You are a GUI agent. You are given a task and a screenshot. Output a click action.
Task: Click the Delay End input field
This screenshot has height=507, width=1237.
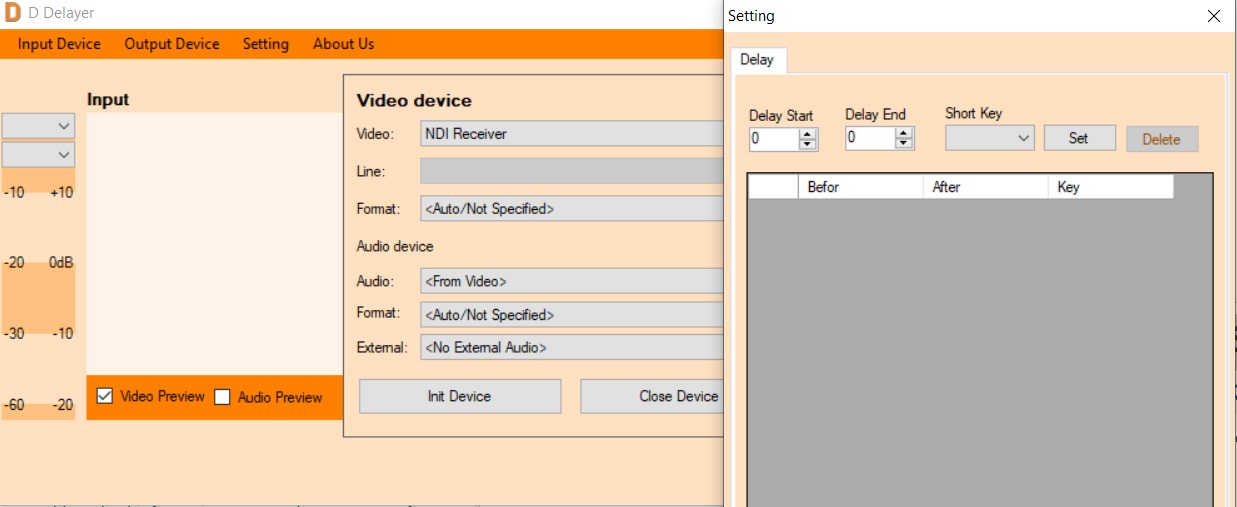click(869, 139)
